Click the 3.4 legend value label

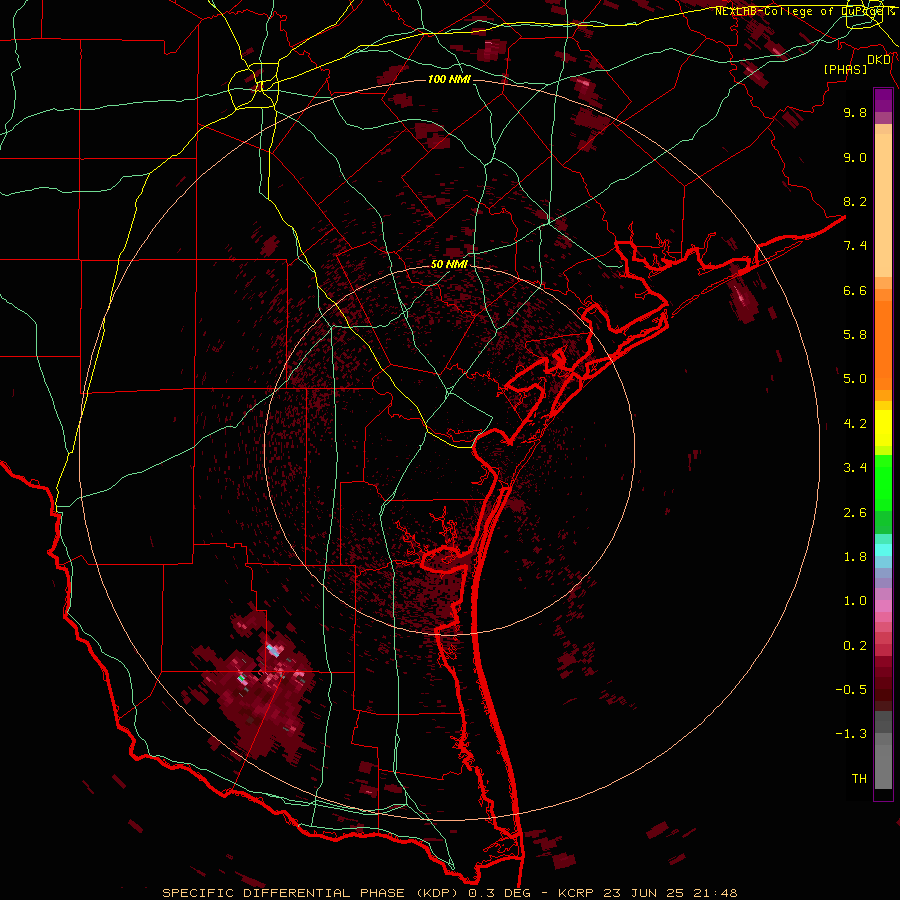coord(855,468)
